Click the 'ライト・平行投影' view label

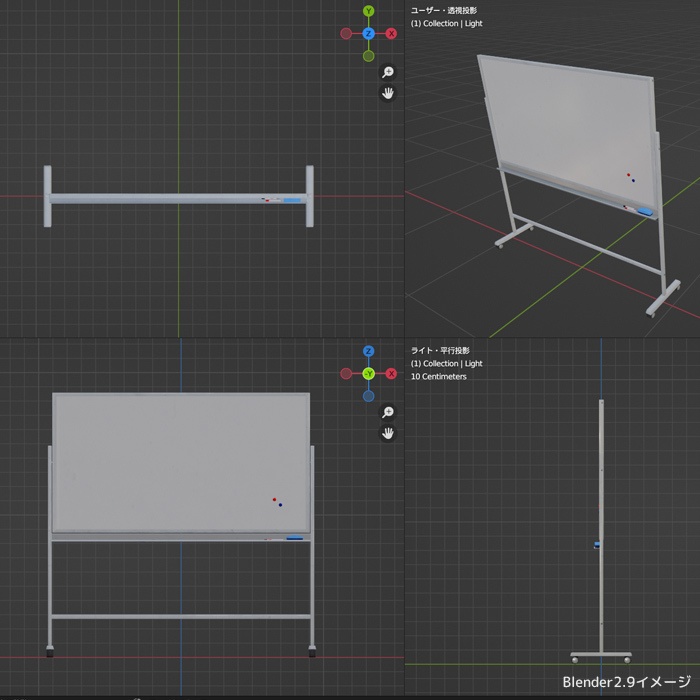tap(440, 350)
